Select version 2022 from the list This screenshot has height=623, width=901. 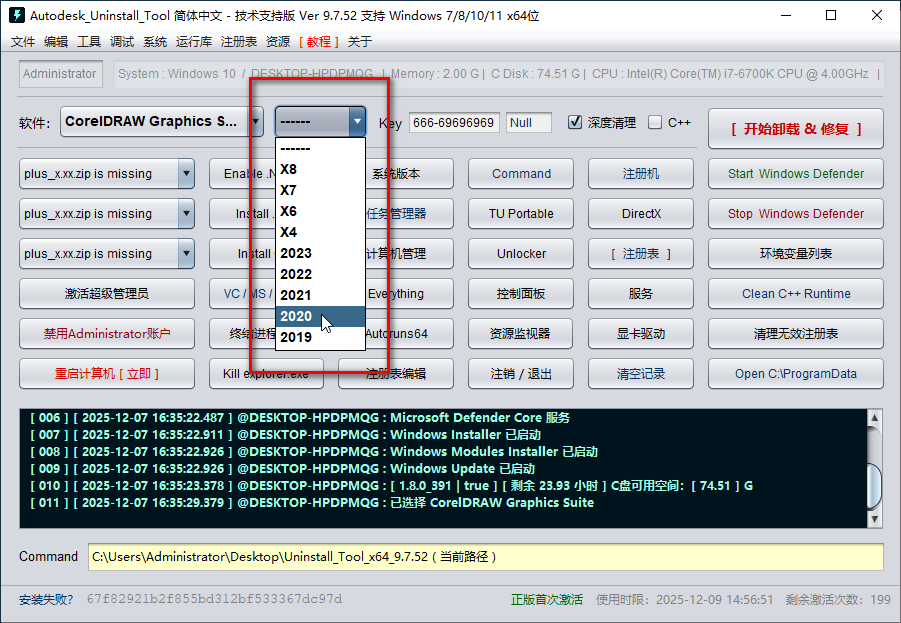321,274
